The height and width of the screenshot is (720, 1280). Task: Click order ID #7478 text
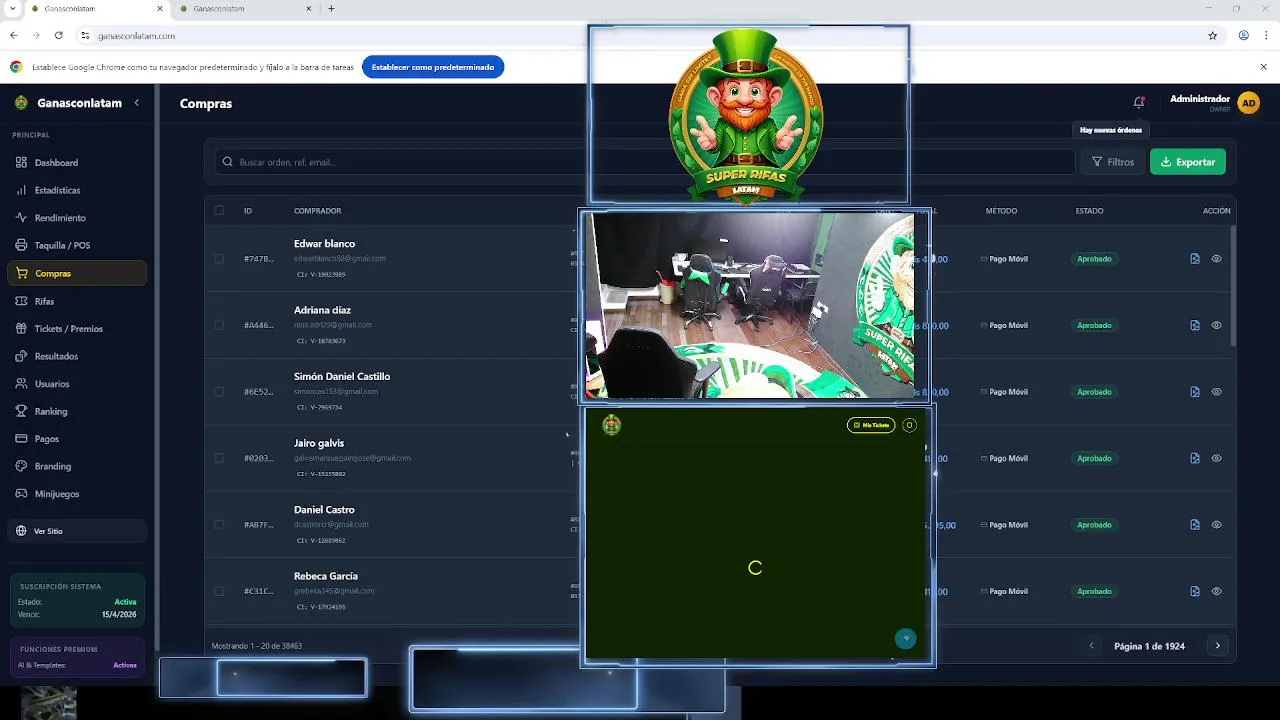pos(258,259)
